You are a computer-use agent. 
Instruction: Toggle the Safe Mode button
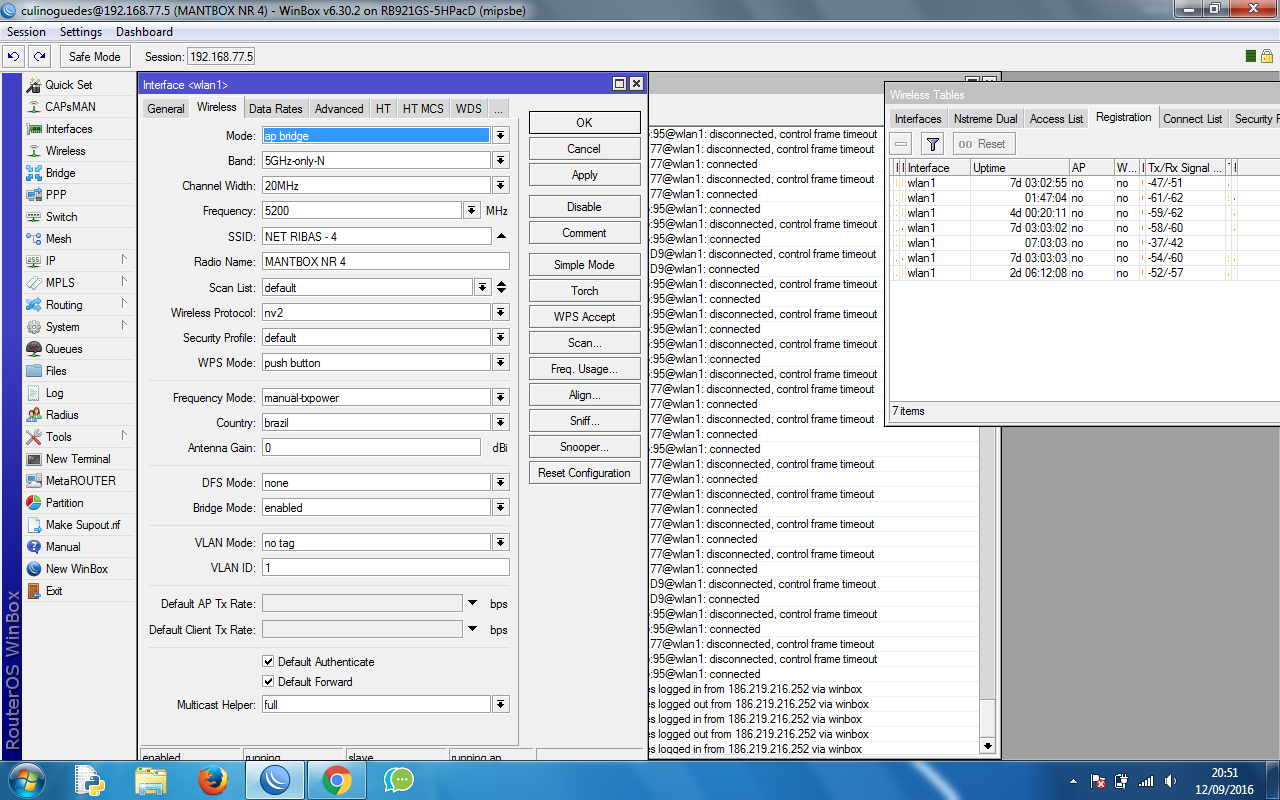(x=94, y=57)
